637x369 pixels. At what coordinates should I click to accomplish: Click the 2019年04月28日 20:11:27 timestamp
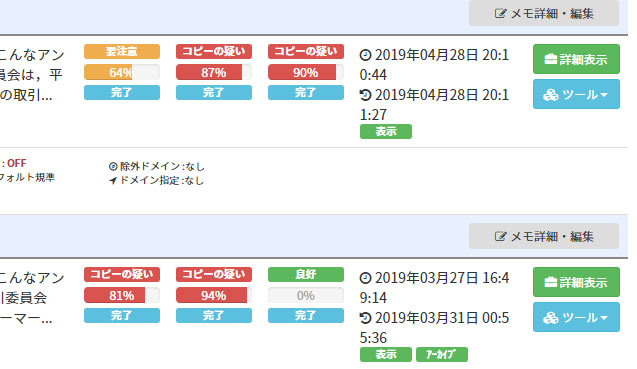(434, 104)
